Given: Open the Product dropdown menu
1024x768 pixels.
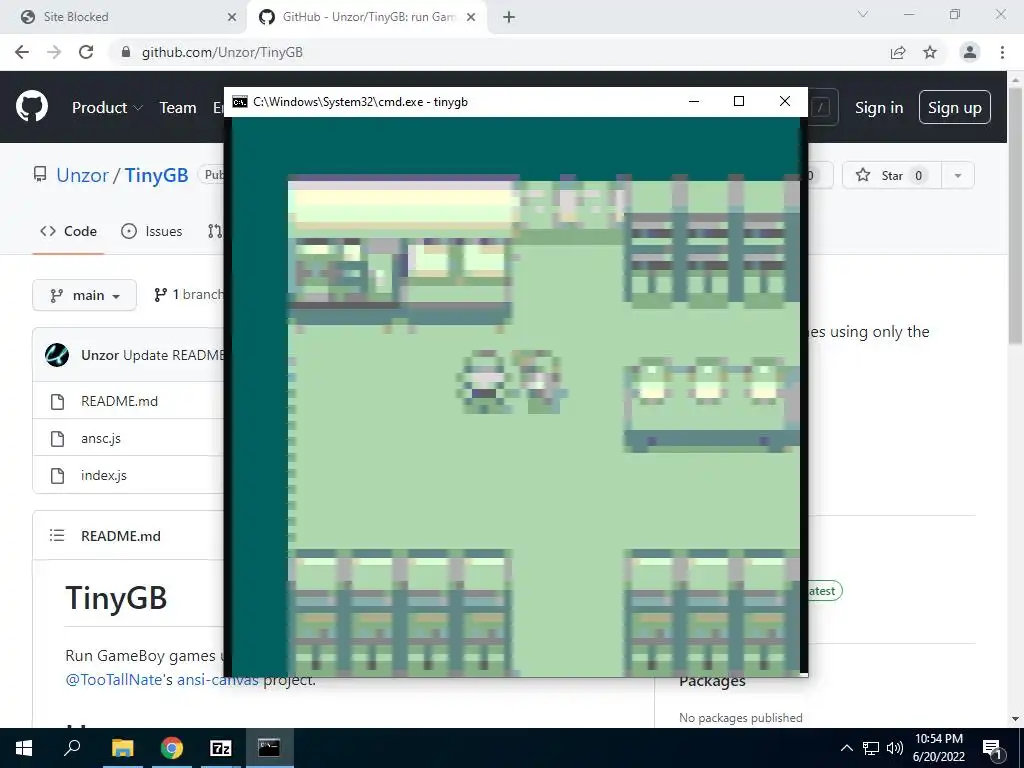Looking at the screenshot, I should click(x=107, y=107).
